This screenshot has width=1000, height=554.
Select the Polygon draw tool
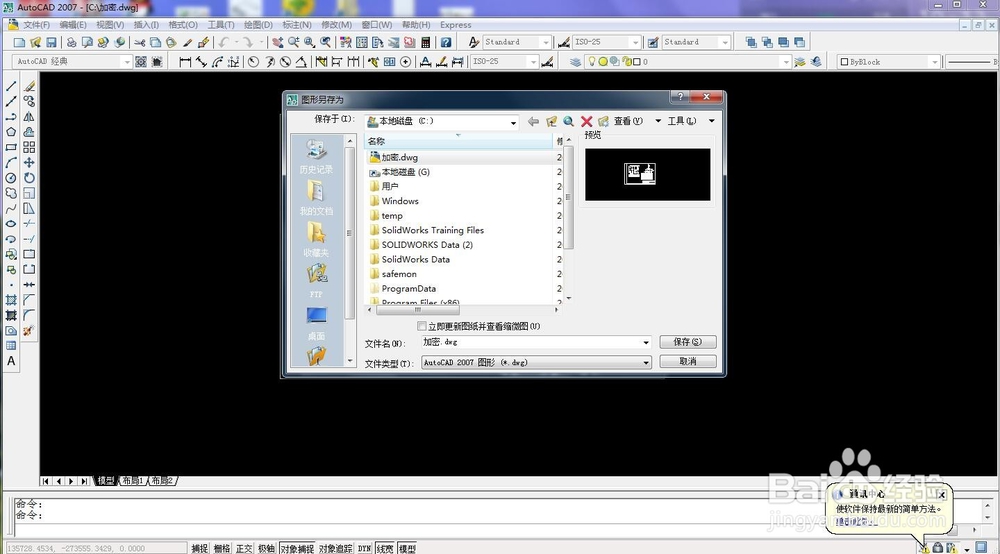(x=11, y=132)
